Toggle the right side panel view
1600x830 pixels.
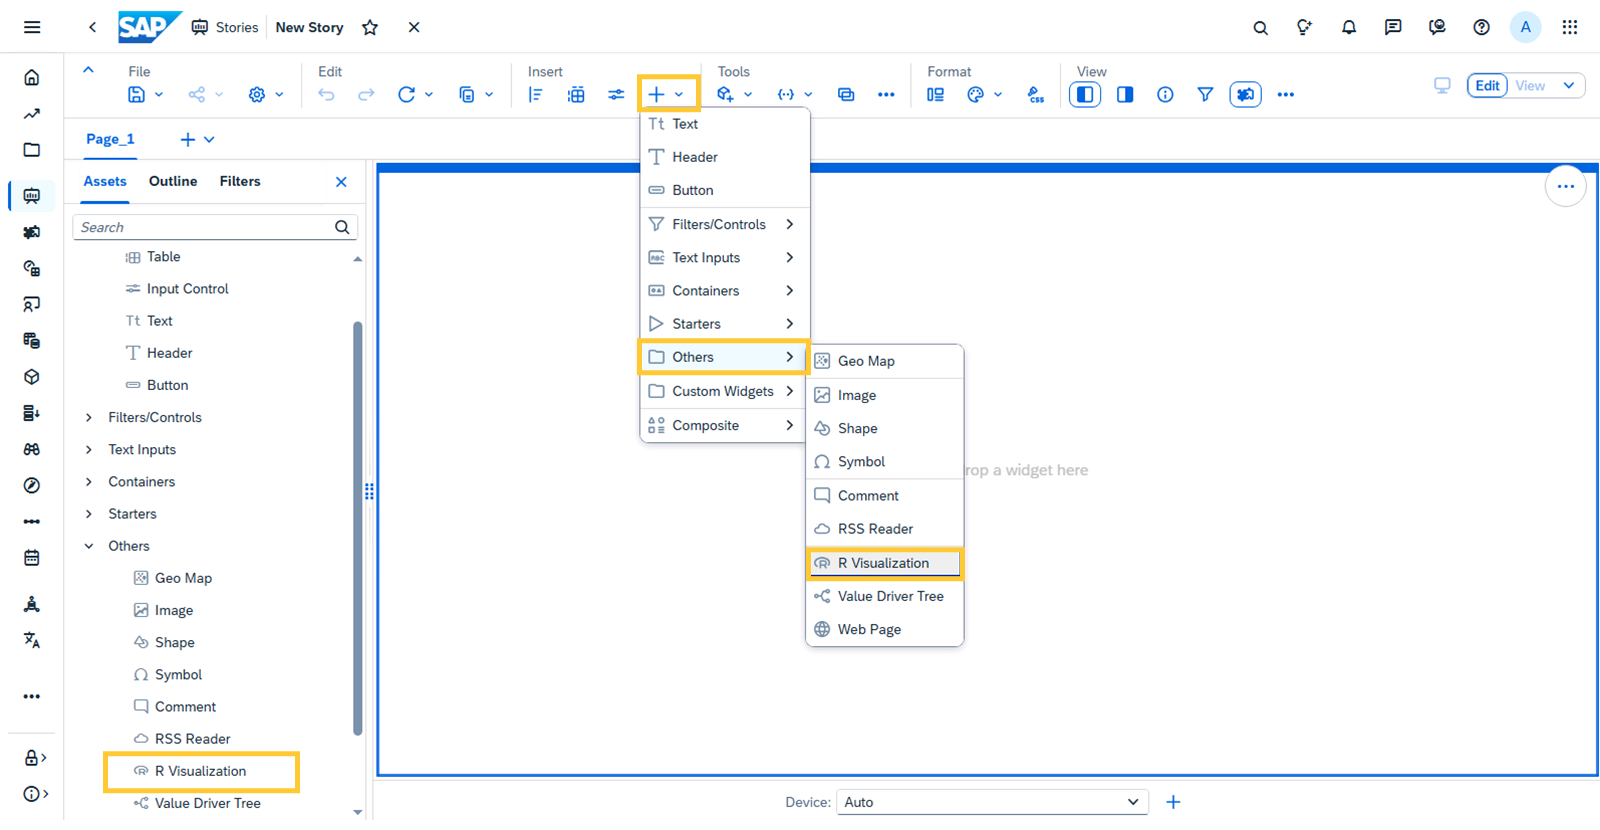tap(1125, 94)
